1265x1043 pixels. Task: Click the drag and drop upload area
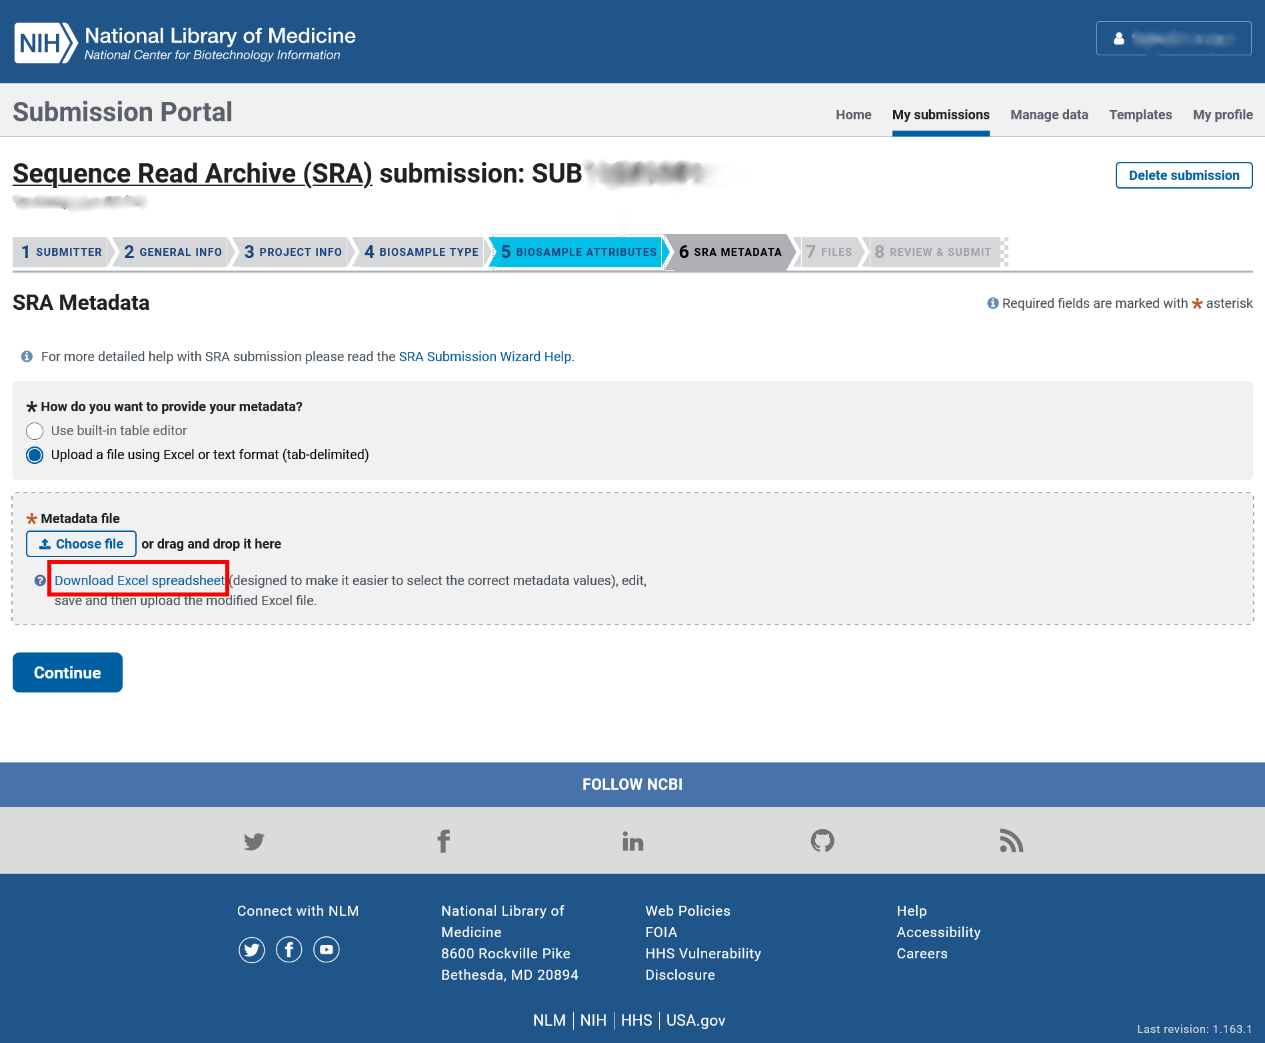(x=211, y=544)
